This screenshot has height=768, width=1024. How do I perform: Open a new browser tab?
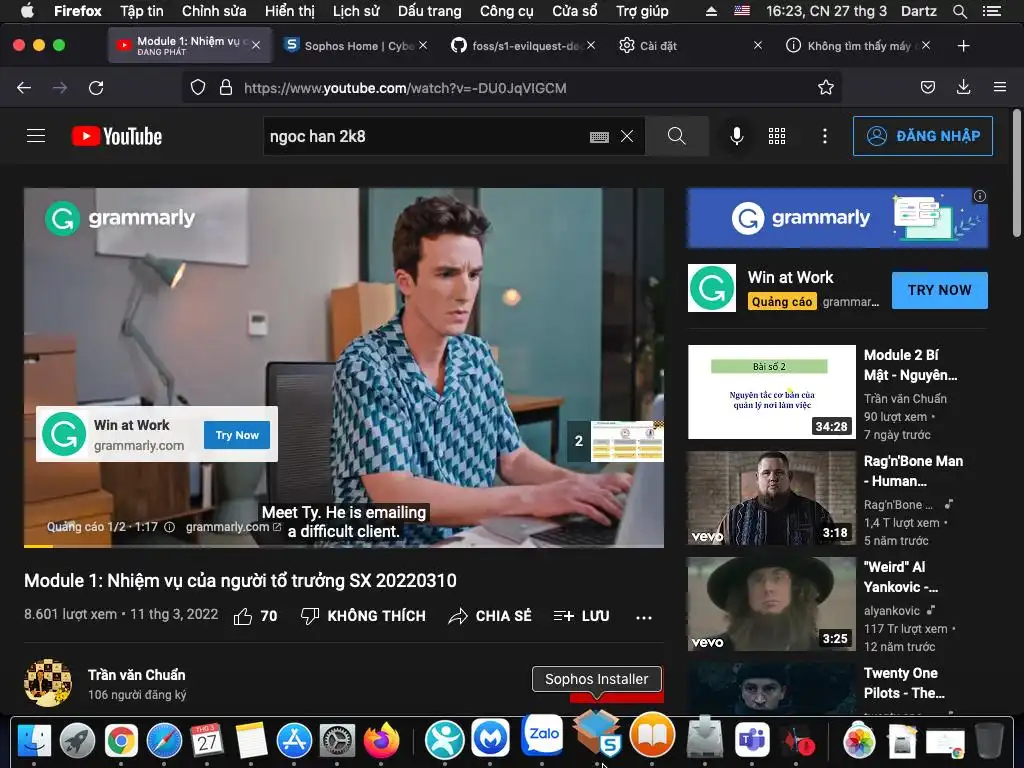click(963, 46)
